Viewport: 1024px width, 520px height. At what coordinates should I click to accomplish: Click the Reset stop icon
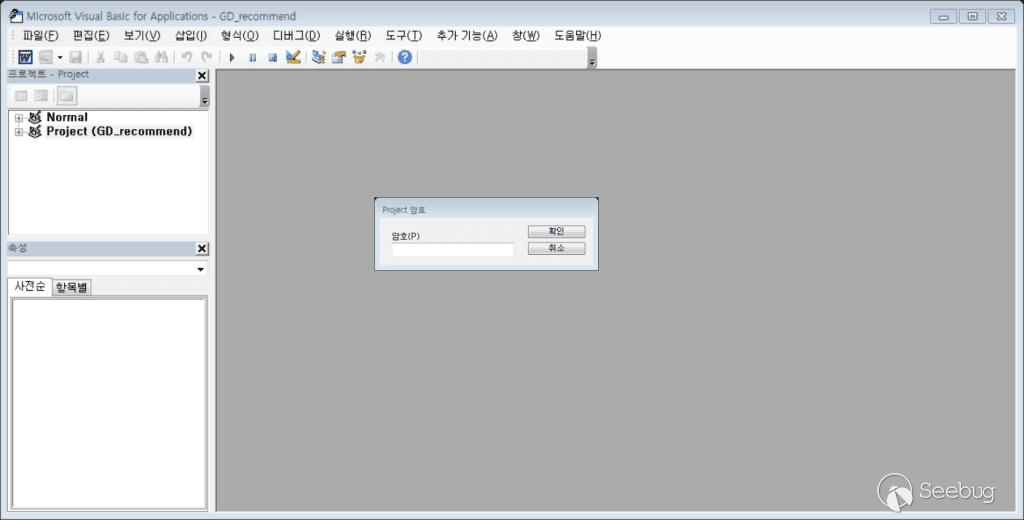pyautogui.click(x=272, y=57)
